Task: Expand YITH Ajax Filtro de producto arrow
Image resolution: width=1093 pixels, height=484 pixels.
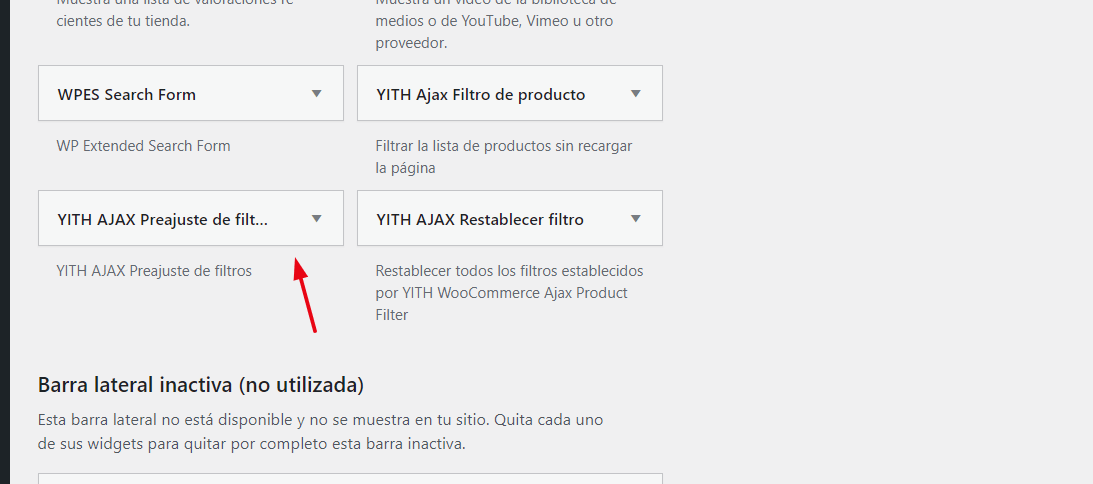Action: pyautogui.click(x=635, y=93)
